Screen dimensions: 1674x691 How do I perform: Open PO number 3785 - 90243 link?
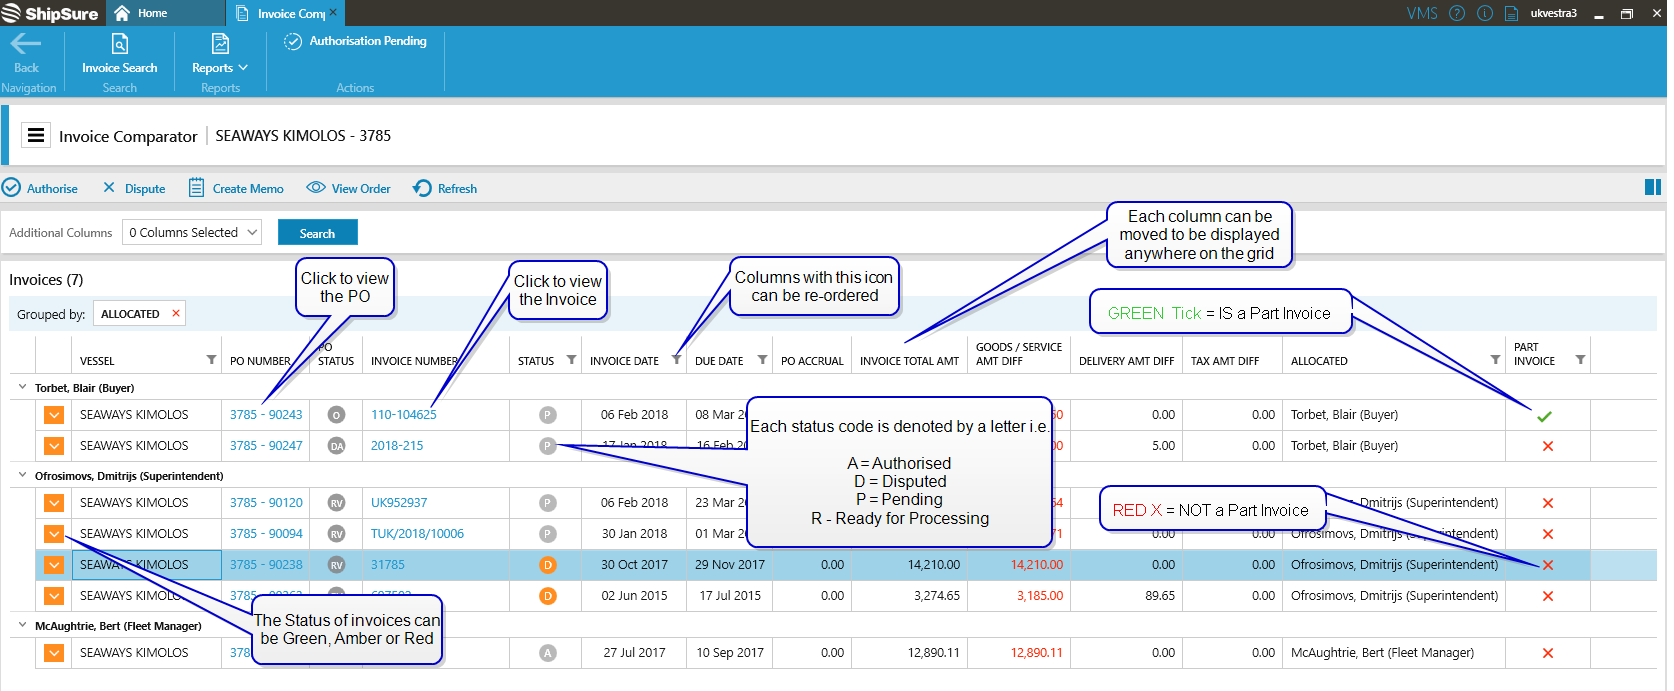266,414
